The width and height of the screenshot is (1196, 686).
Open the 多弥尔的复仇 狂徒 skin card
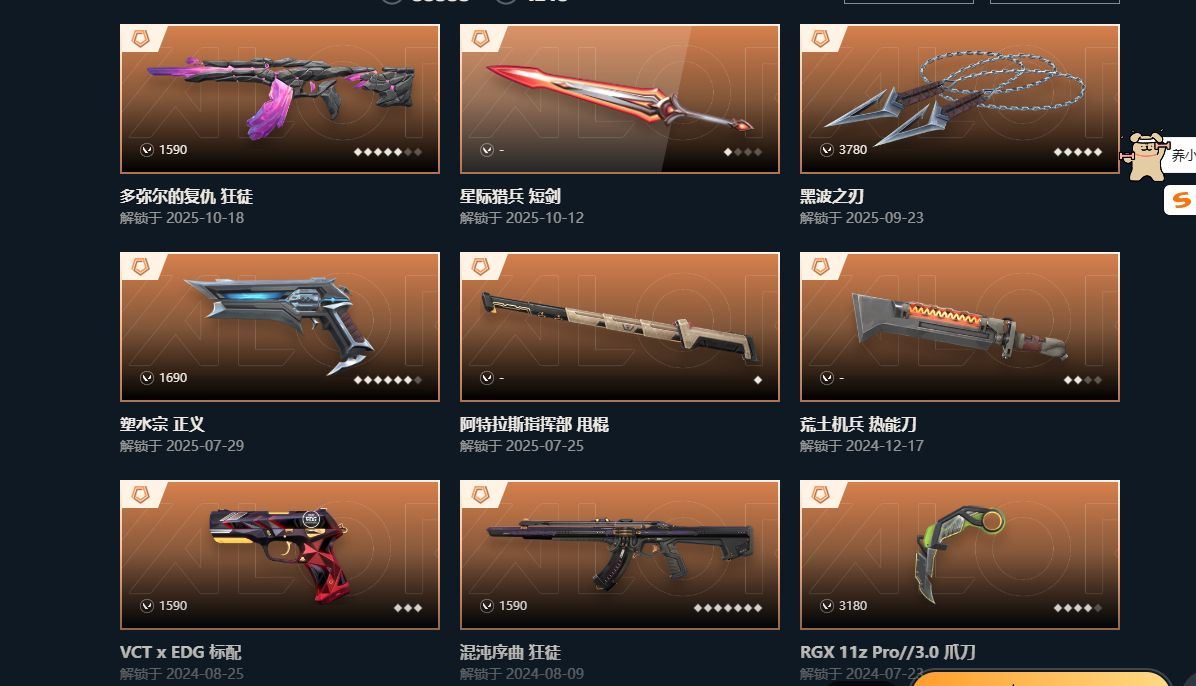[280, 99]
